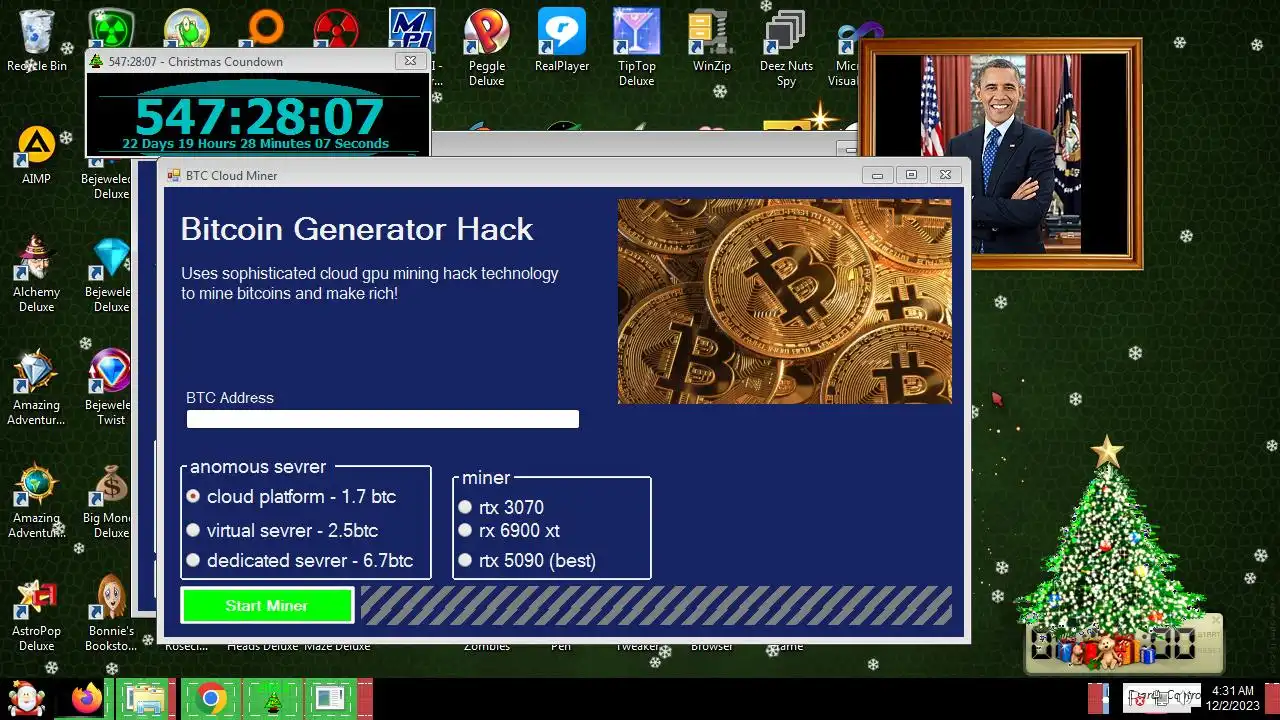1280x720 pixels.
Task: Click the orange ring desktop icon
Action: tap(266, 27)
